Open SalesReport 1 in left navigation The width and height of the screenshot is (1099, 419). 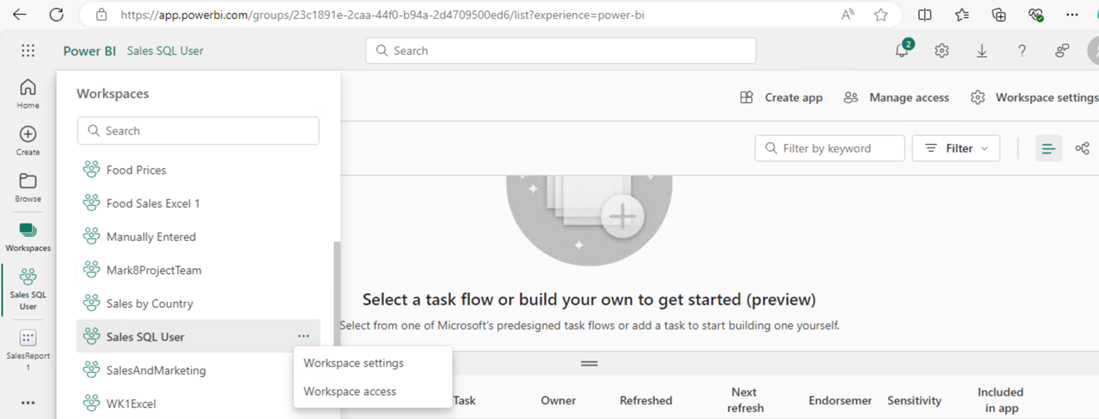pos(28,350)
